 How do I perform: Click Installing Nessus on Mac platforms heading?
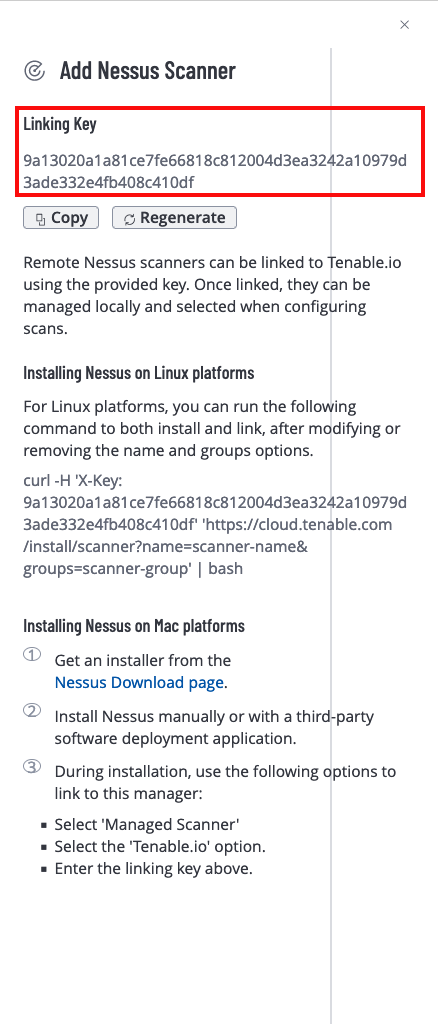(x=134, y=625)
